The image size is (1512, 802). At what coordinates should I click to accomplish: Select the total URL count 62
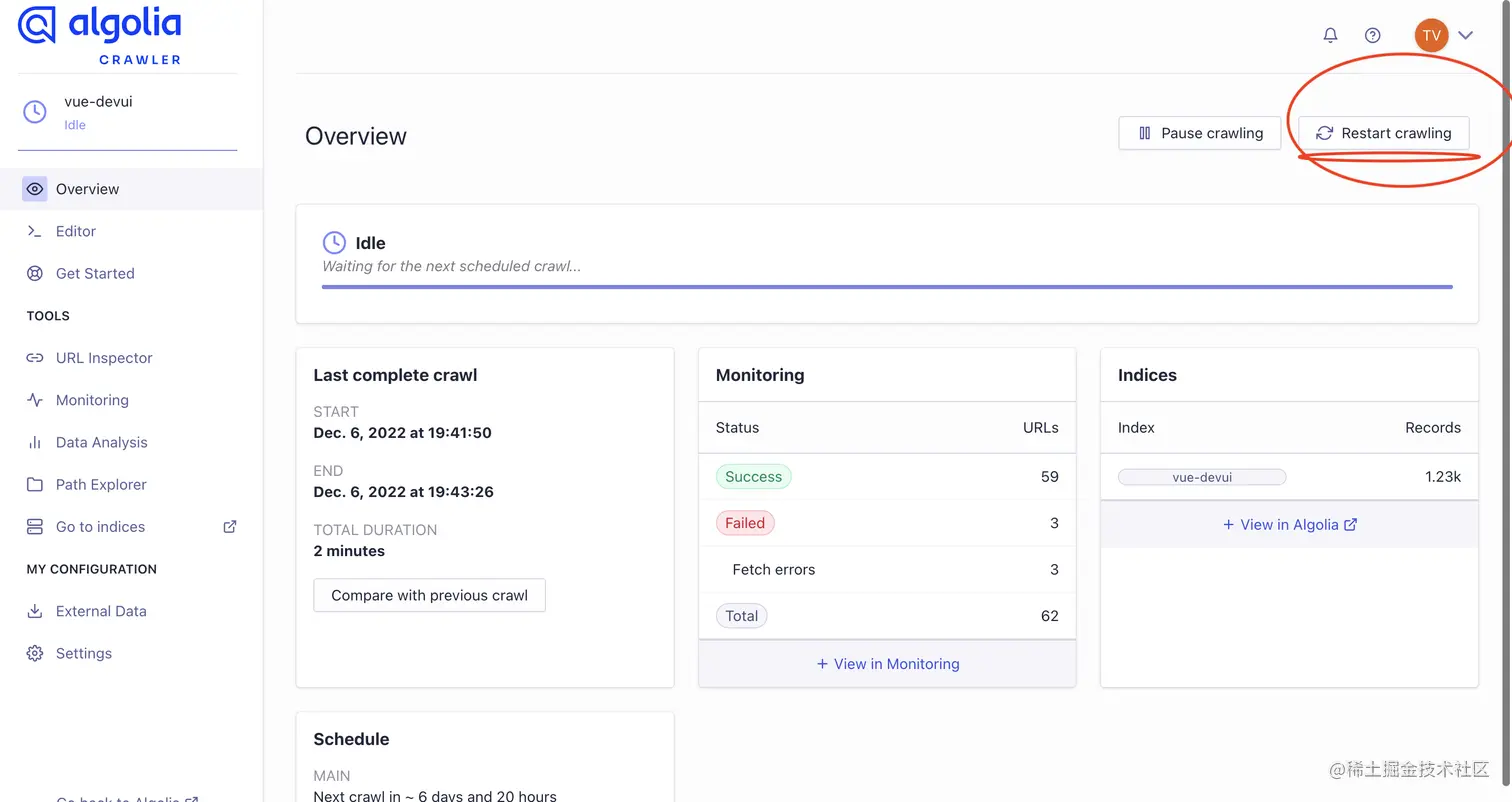pyautogui.click(x=1049, y=616)
